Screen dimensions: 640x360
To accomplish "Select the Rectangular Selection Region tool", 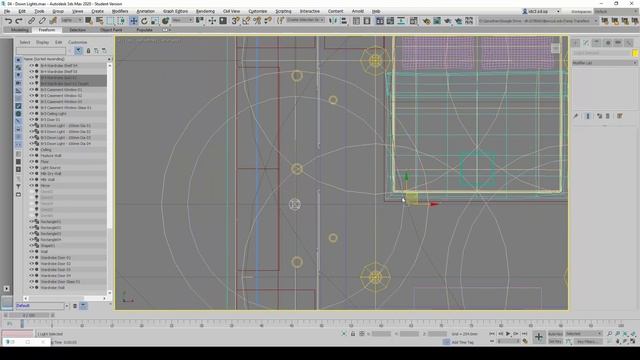I will [x=110, y=20].
